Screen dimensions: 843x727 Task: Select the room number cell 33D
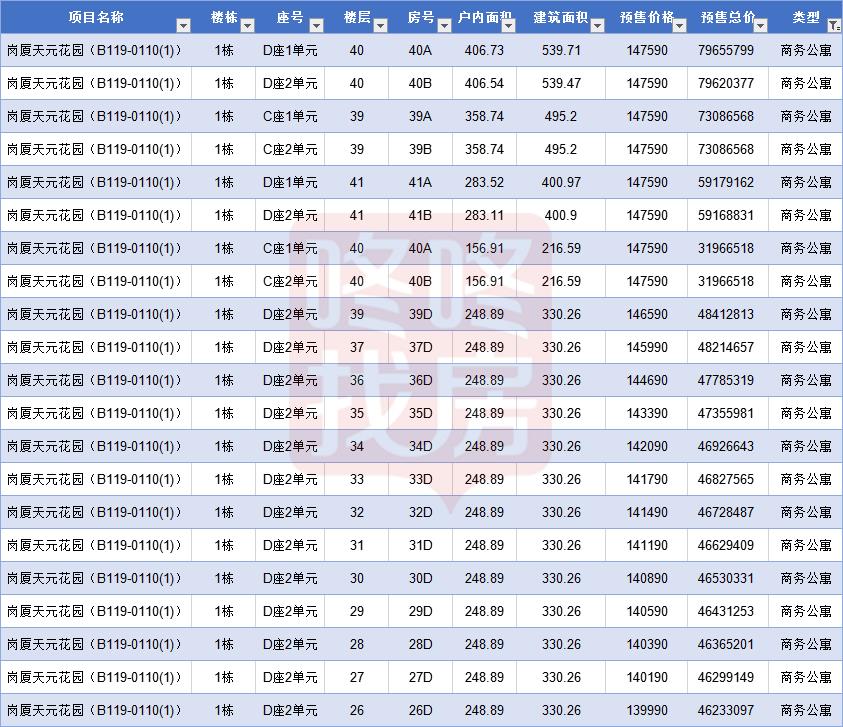coord(420,479)
